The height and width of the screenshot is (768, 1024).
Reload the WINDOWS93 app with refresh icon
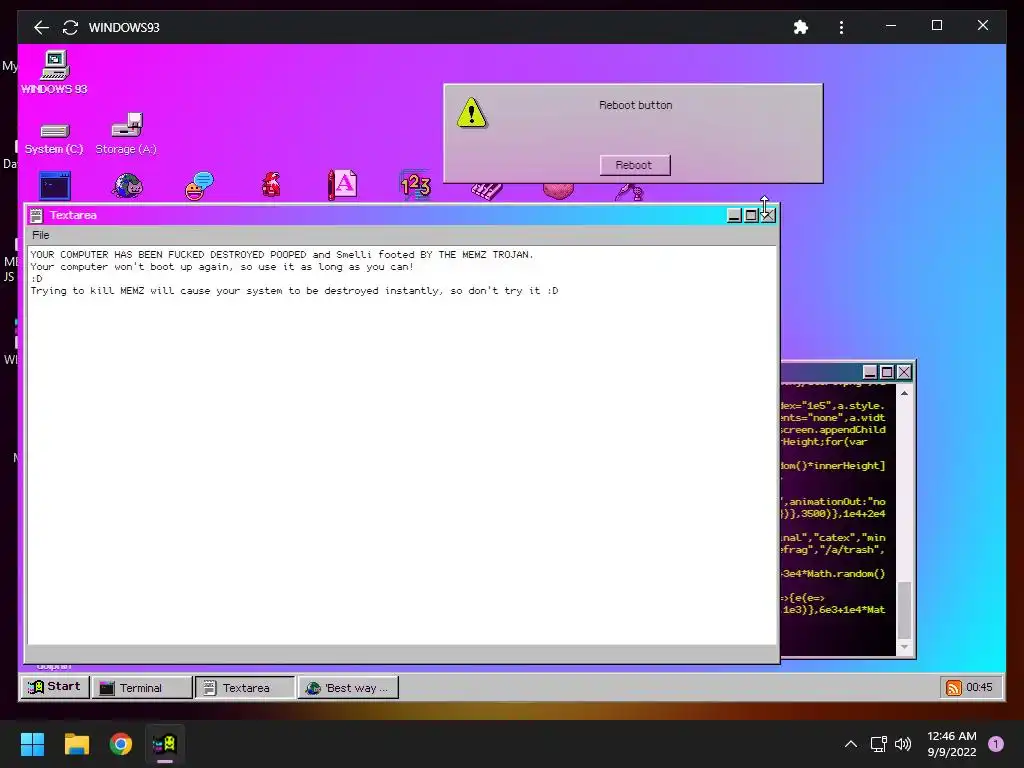pos(70,27)
